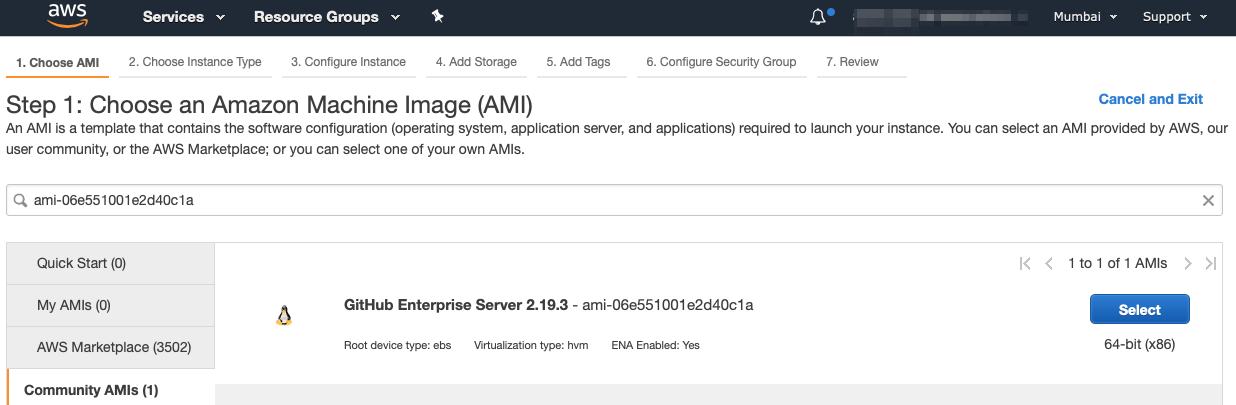Image resolution: width=1236 pixels, height=405 pixels.
Task: Open the Support dropdown menu
Action: (x=1175, y=17)
